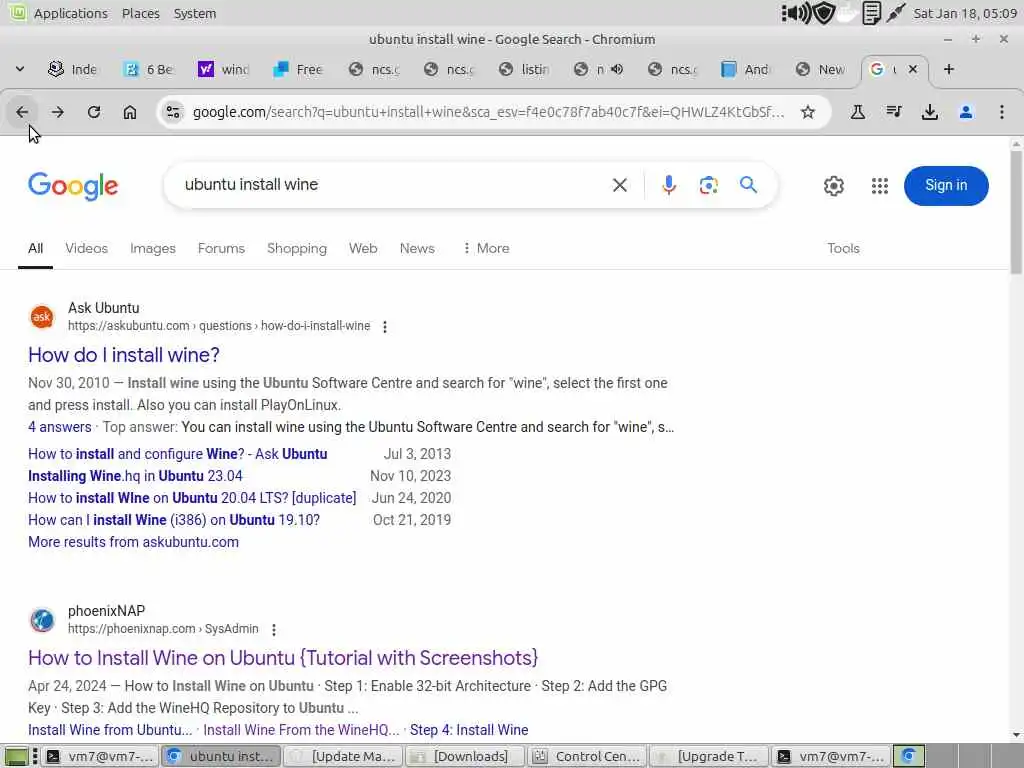The width and height of the screenshot is (1024, 768).
Task: Open the Applications menu
Action: pyautogui.click(x=71, y=13)
